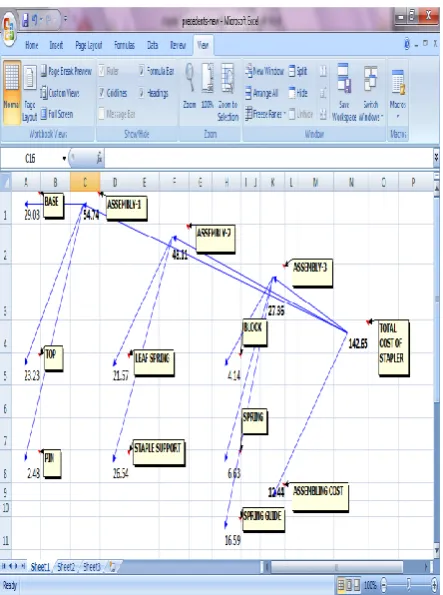443x595 pixels.
Task: Click the Custom Views button
Action: [60, 93]
